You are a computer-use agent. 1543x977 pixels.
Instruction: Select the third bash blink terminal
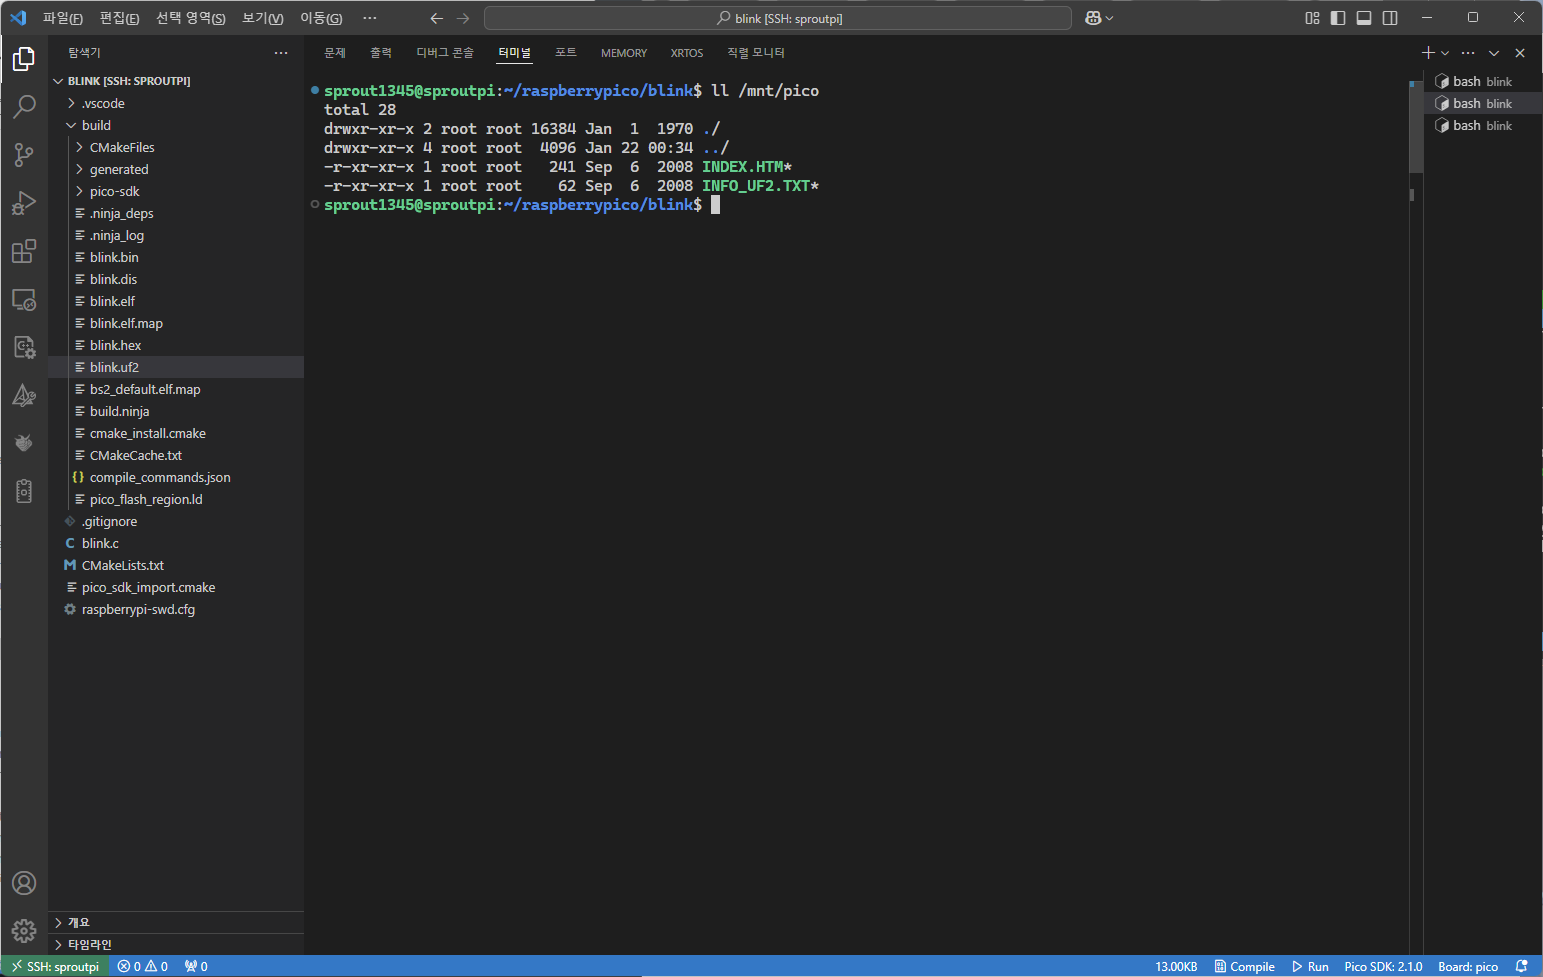[1483, 125]
